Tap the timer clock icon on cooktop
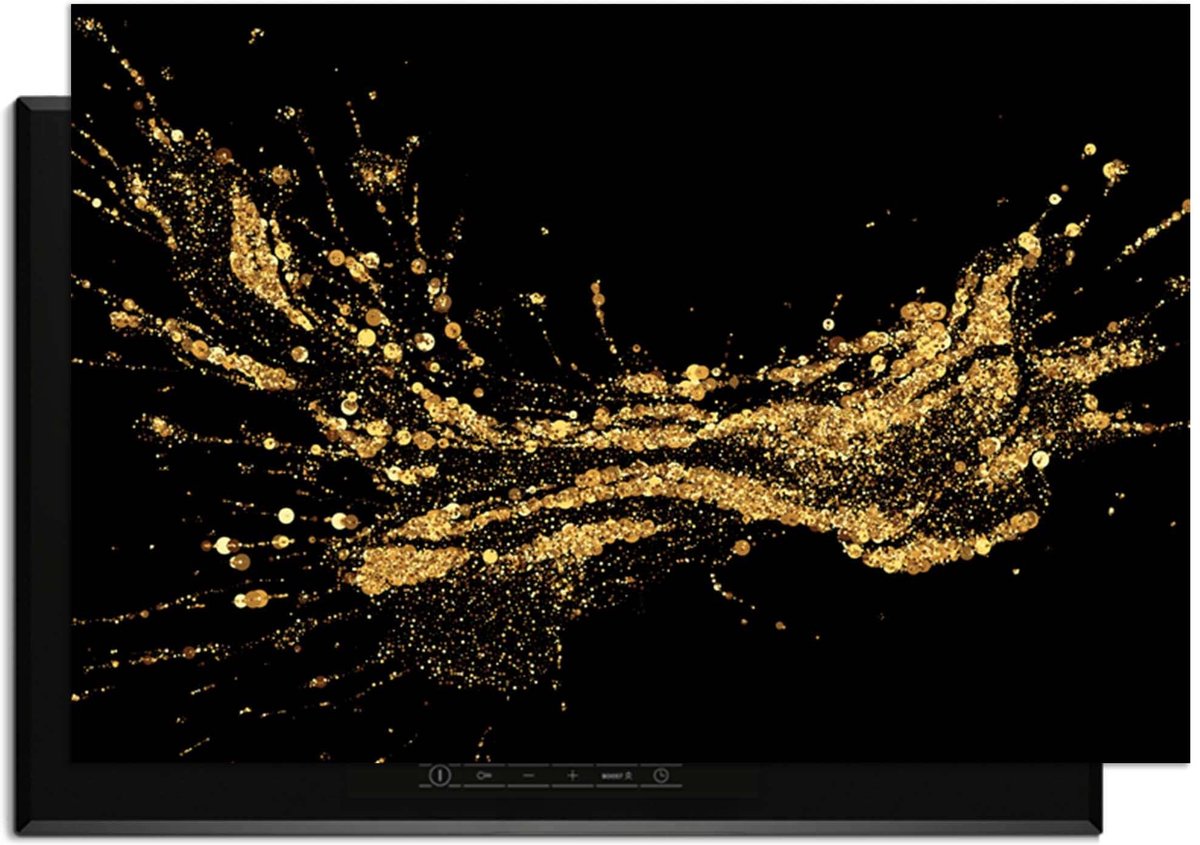The width and height of the screenshot is (1200, 845). (661, 775)
